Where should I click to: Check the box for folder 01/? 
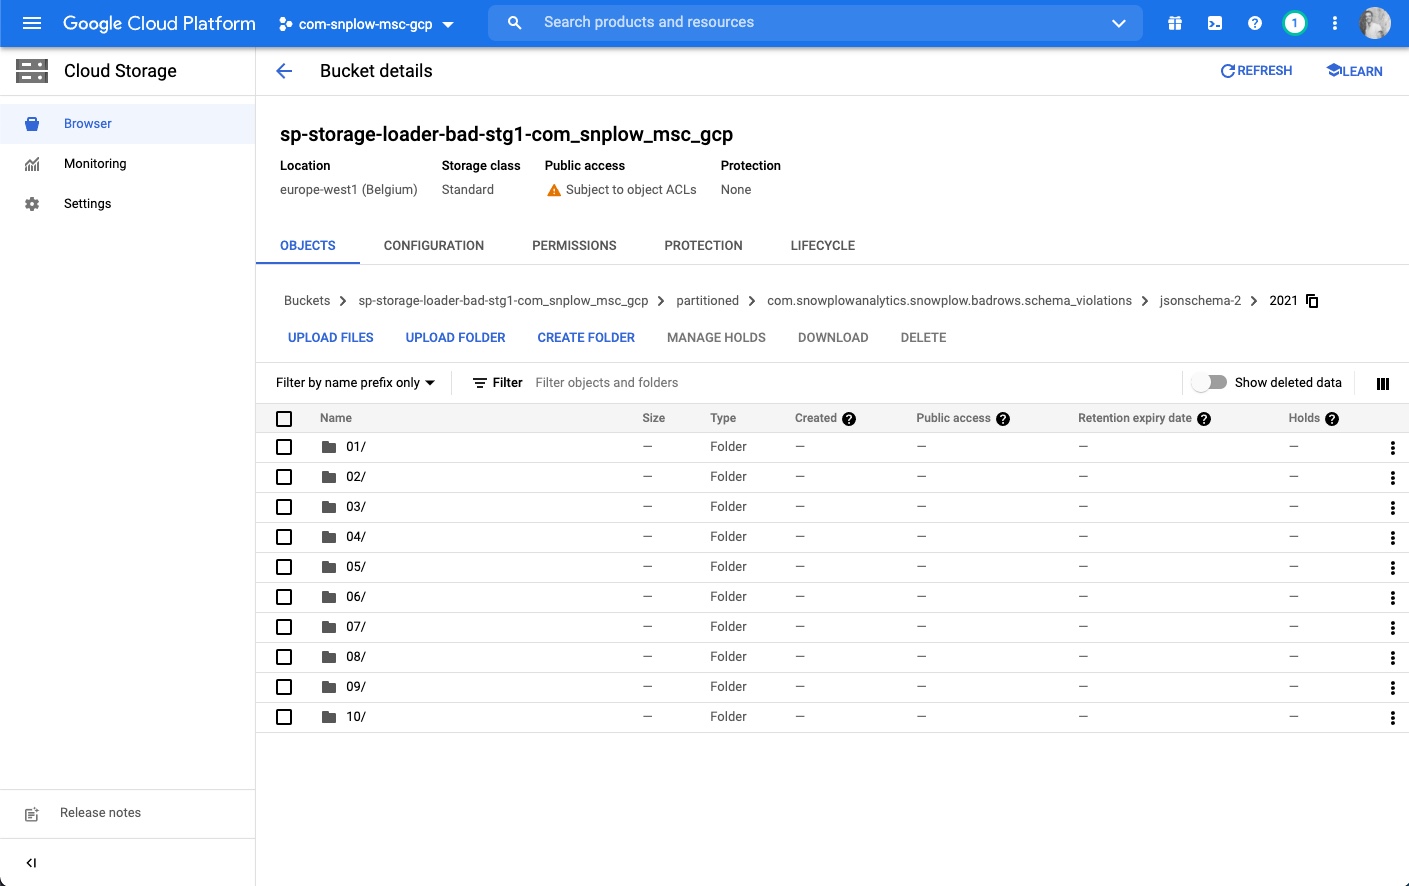(x=284, y=447)
